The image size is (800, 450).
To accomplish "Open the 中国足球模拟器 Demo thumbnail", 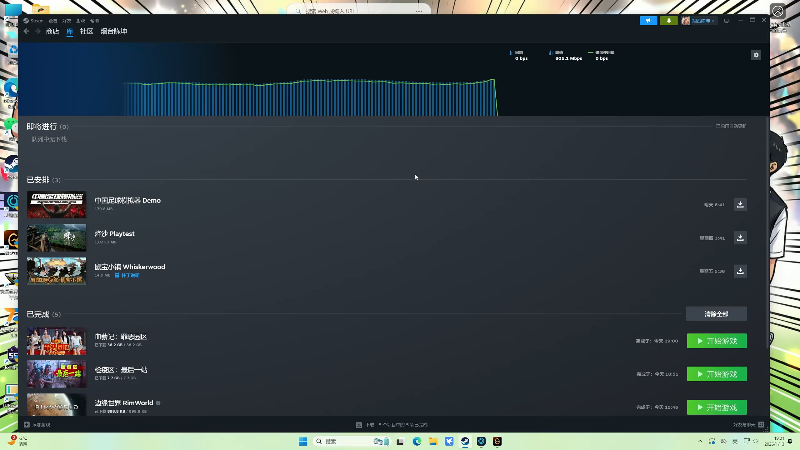I will (57, 205).
